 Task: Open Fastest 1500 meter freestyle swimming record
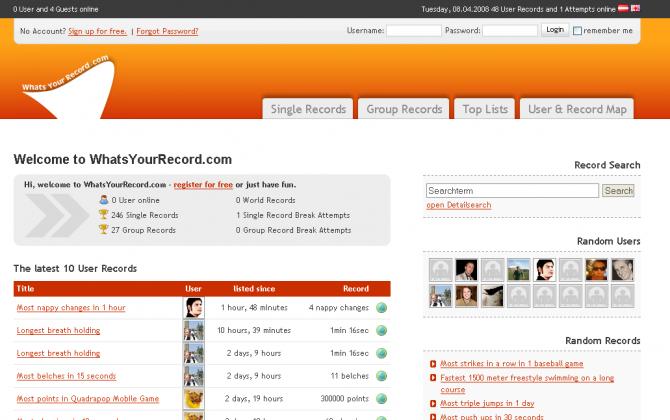click(x=527, y=384)
